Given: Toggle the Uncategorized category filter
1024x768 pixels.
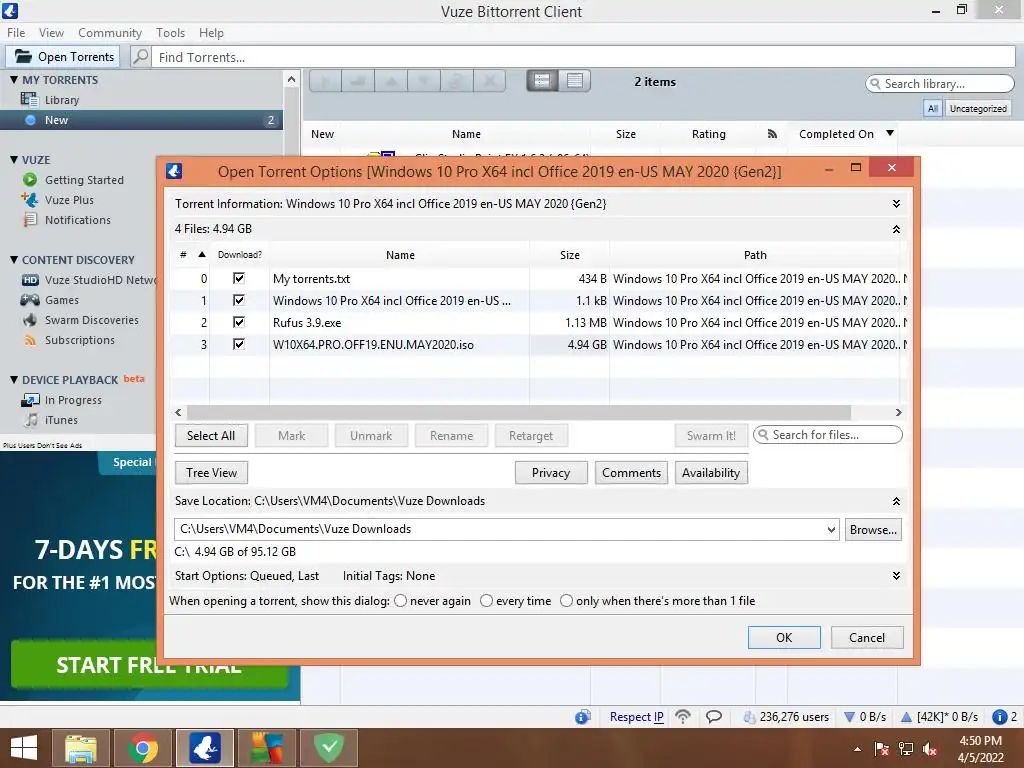Looking at the screenshot, I should 978,108.
